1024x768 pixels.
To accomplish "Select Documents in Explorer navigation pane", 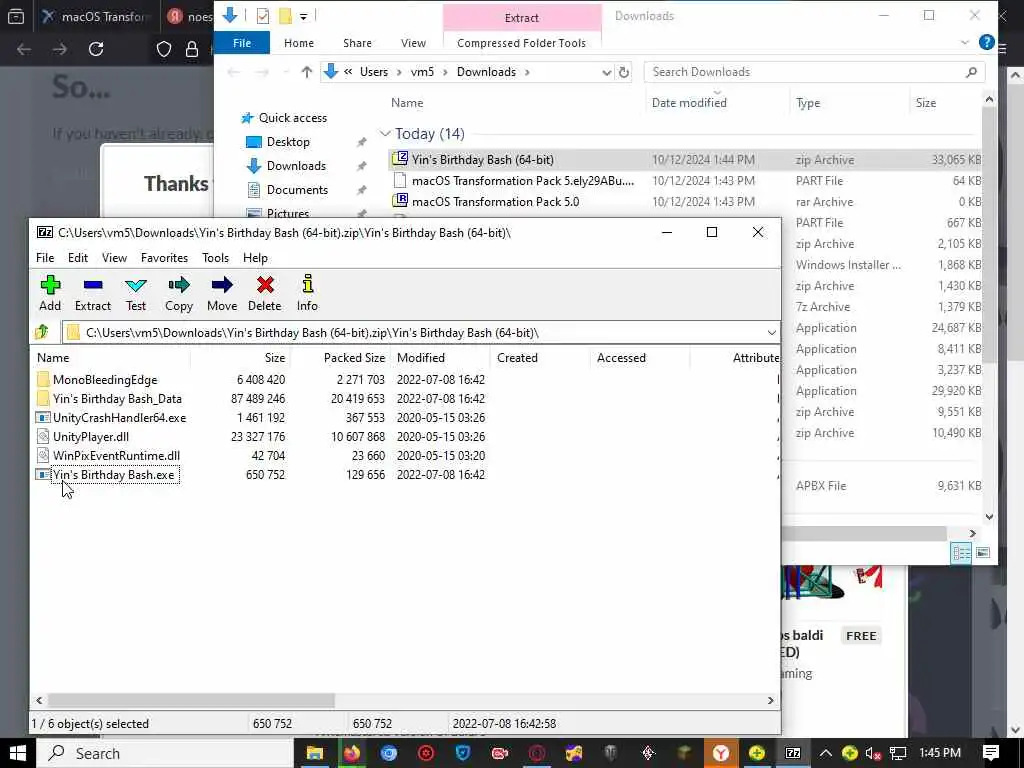I will point(297,190).
